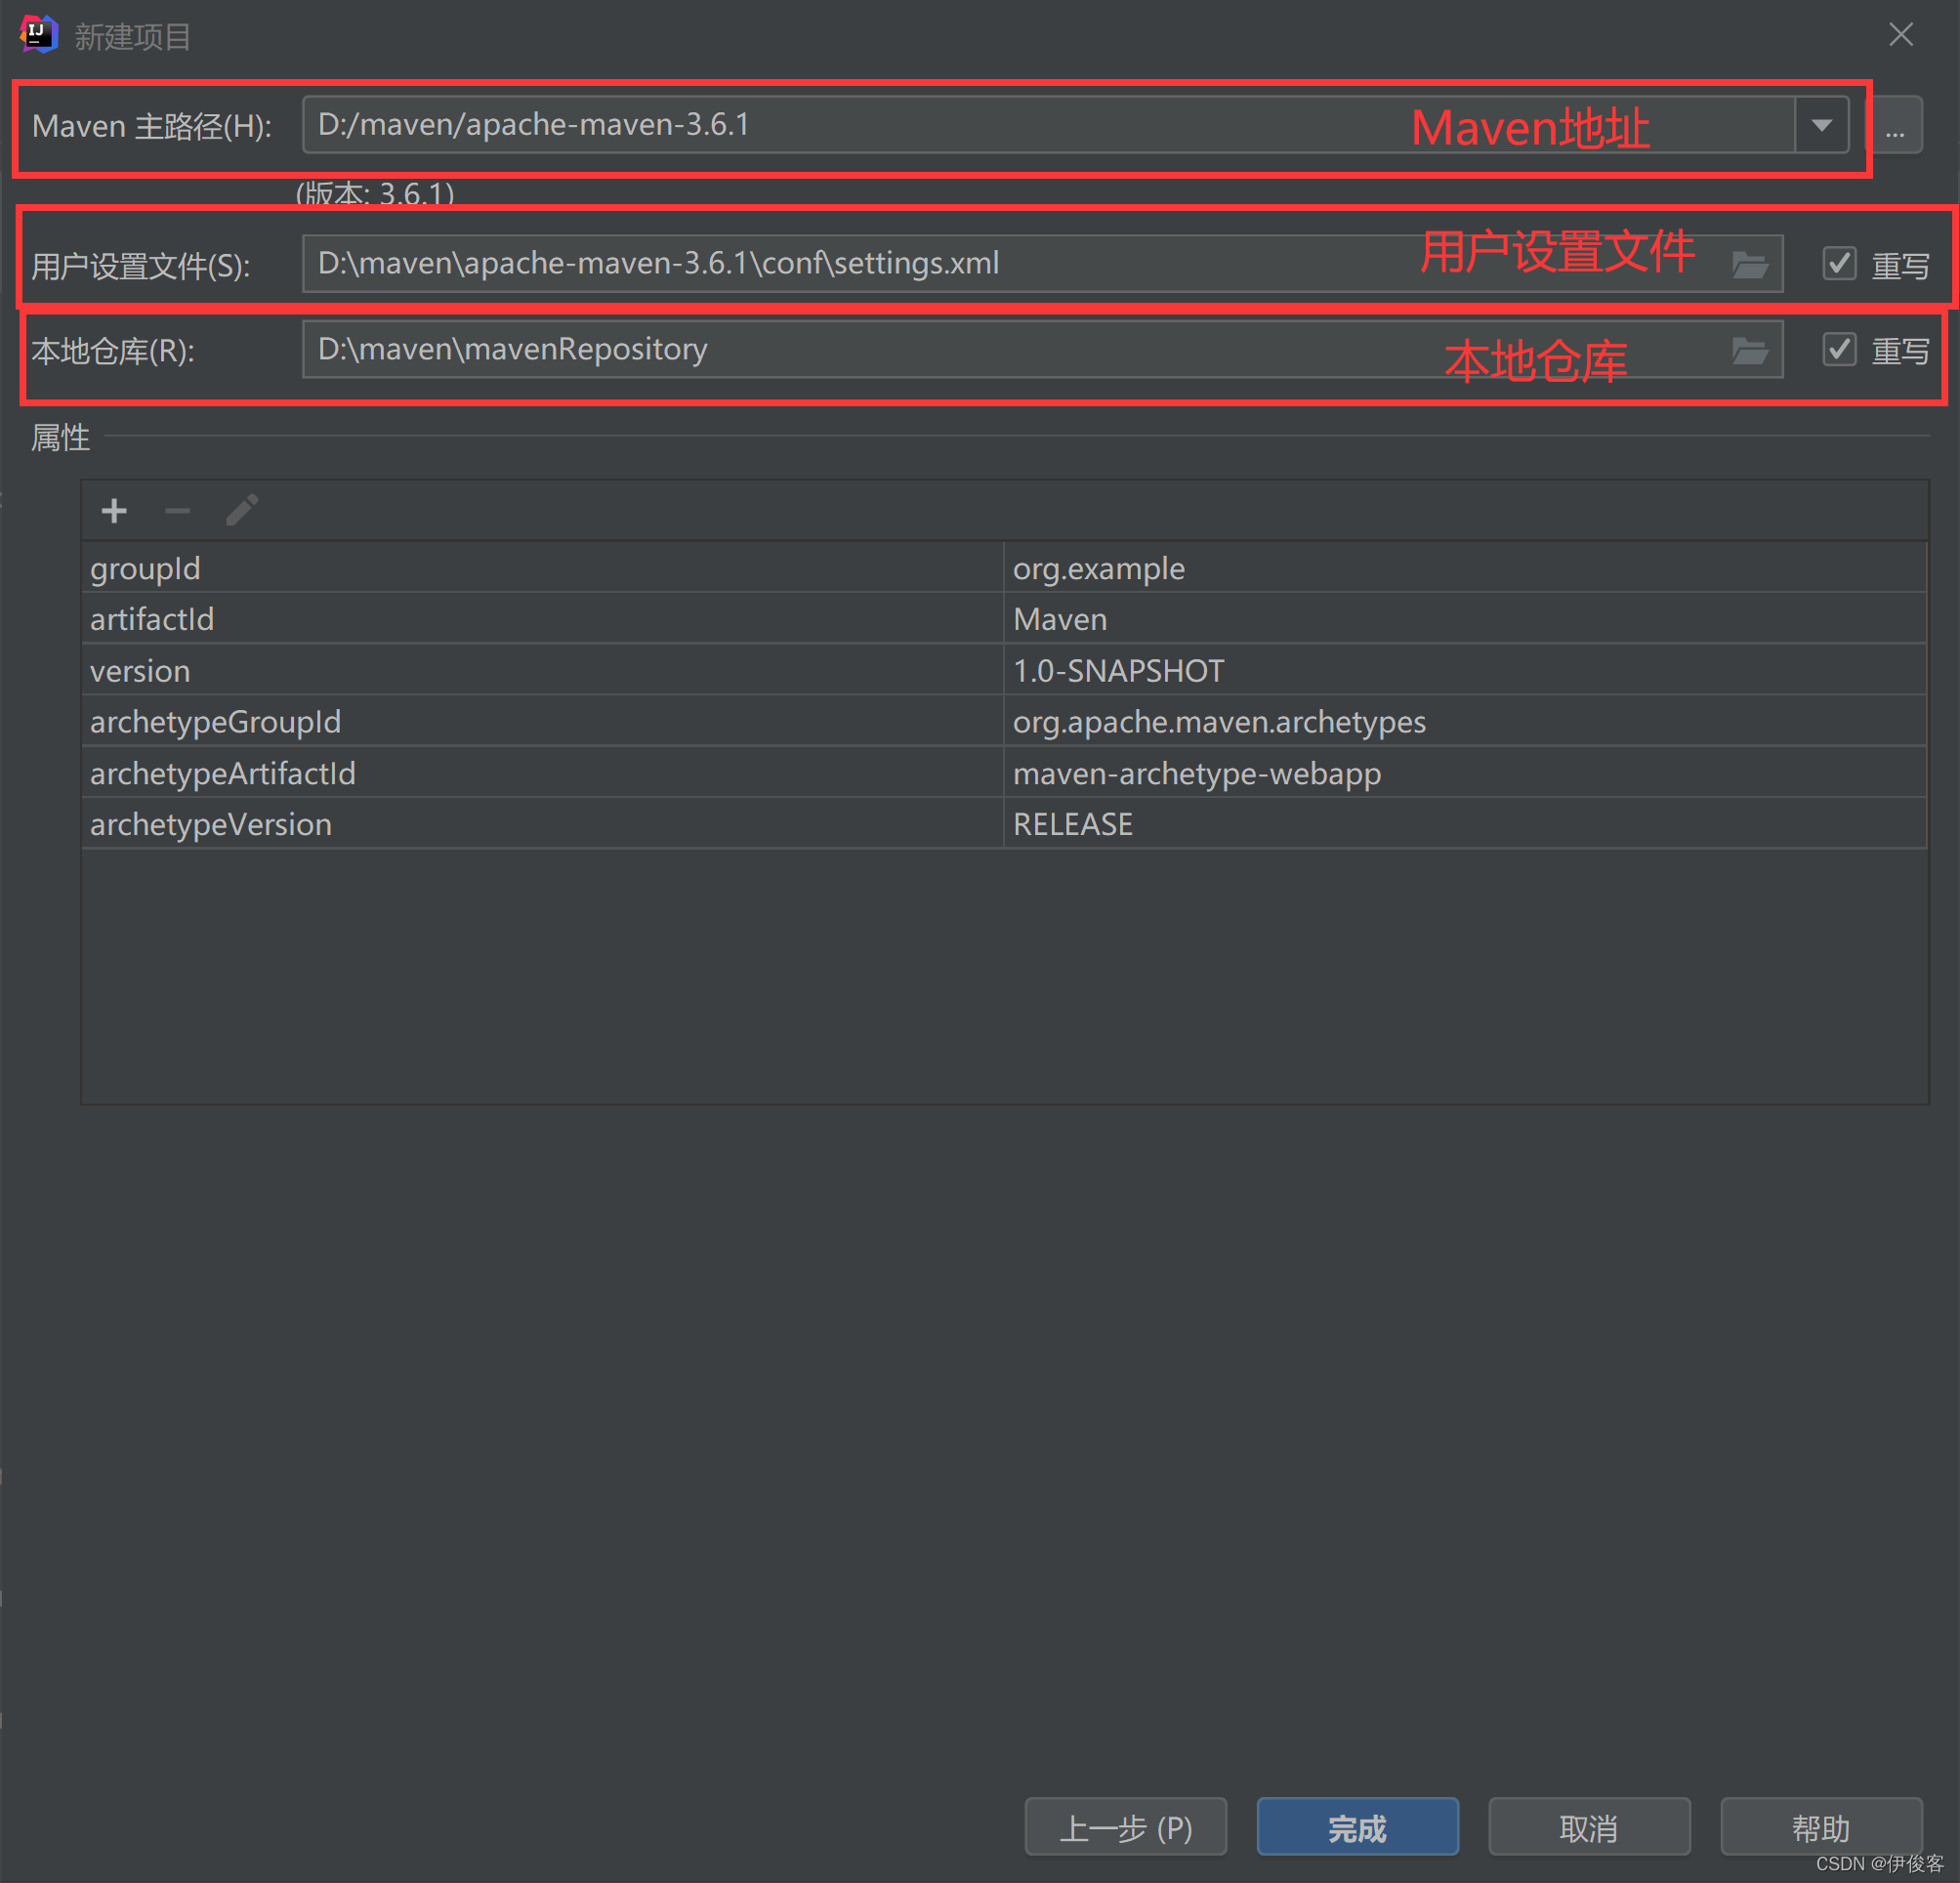Browse folder for user settings file
Screen dimensions: 1960x1883
1749,264
